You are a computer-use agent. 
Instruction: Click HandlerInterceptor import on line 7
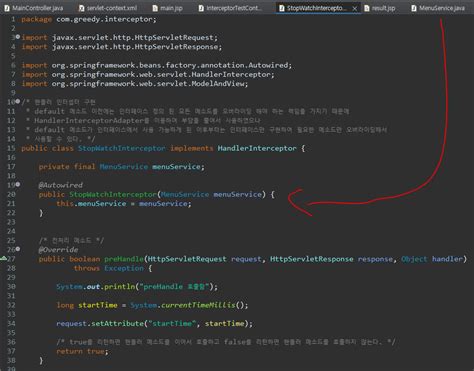click(163, 75)
